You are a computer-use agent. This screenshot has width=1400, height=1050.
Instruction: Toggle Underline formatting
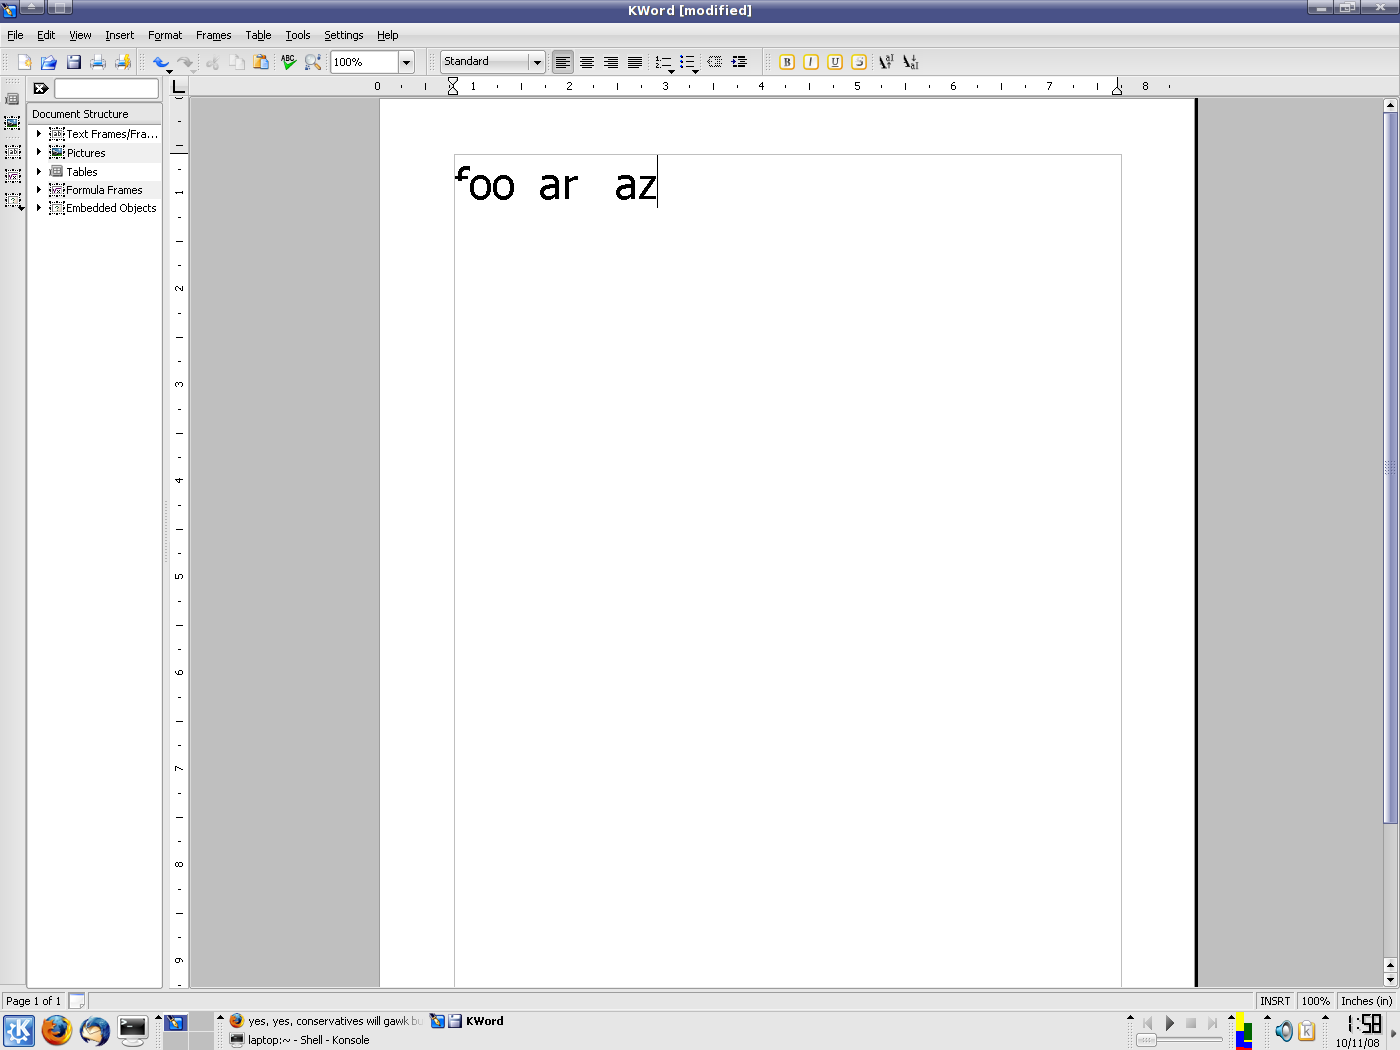pyautogui.click(x=835, y=62)
